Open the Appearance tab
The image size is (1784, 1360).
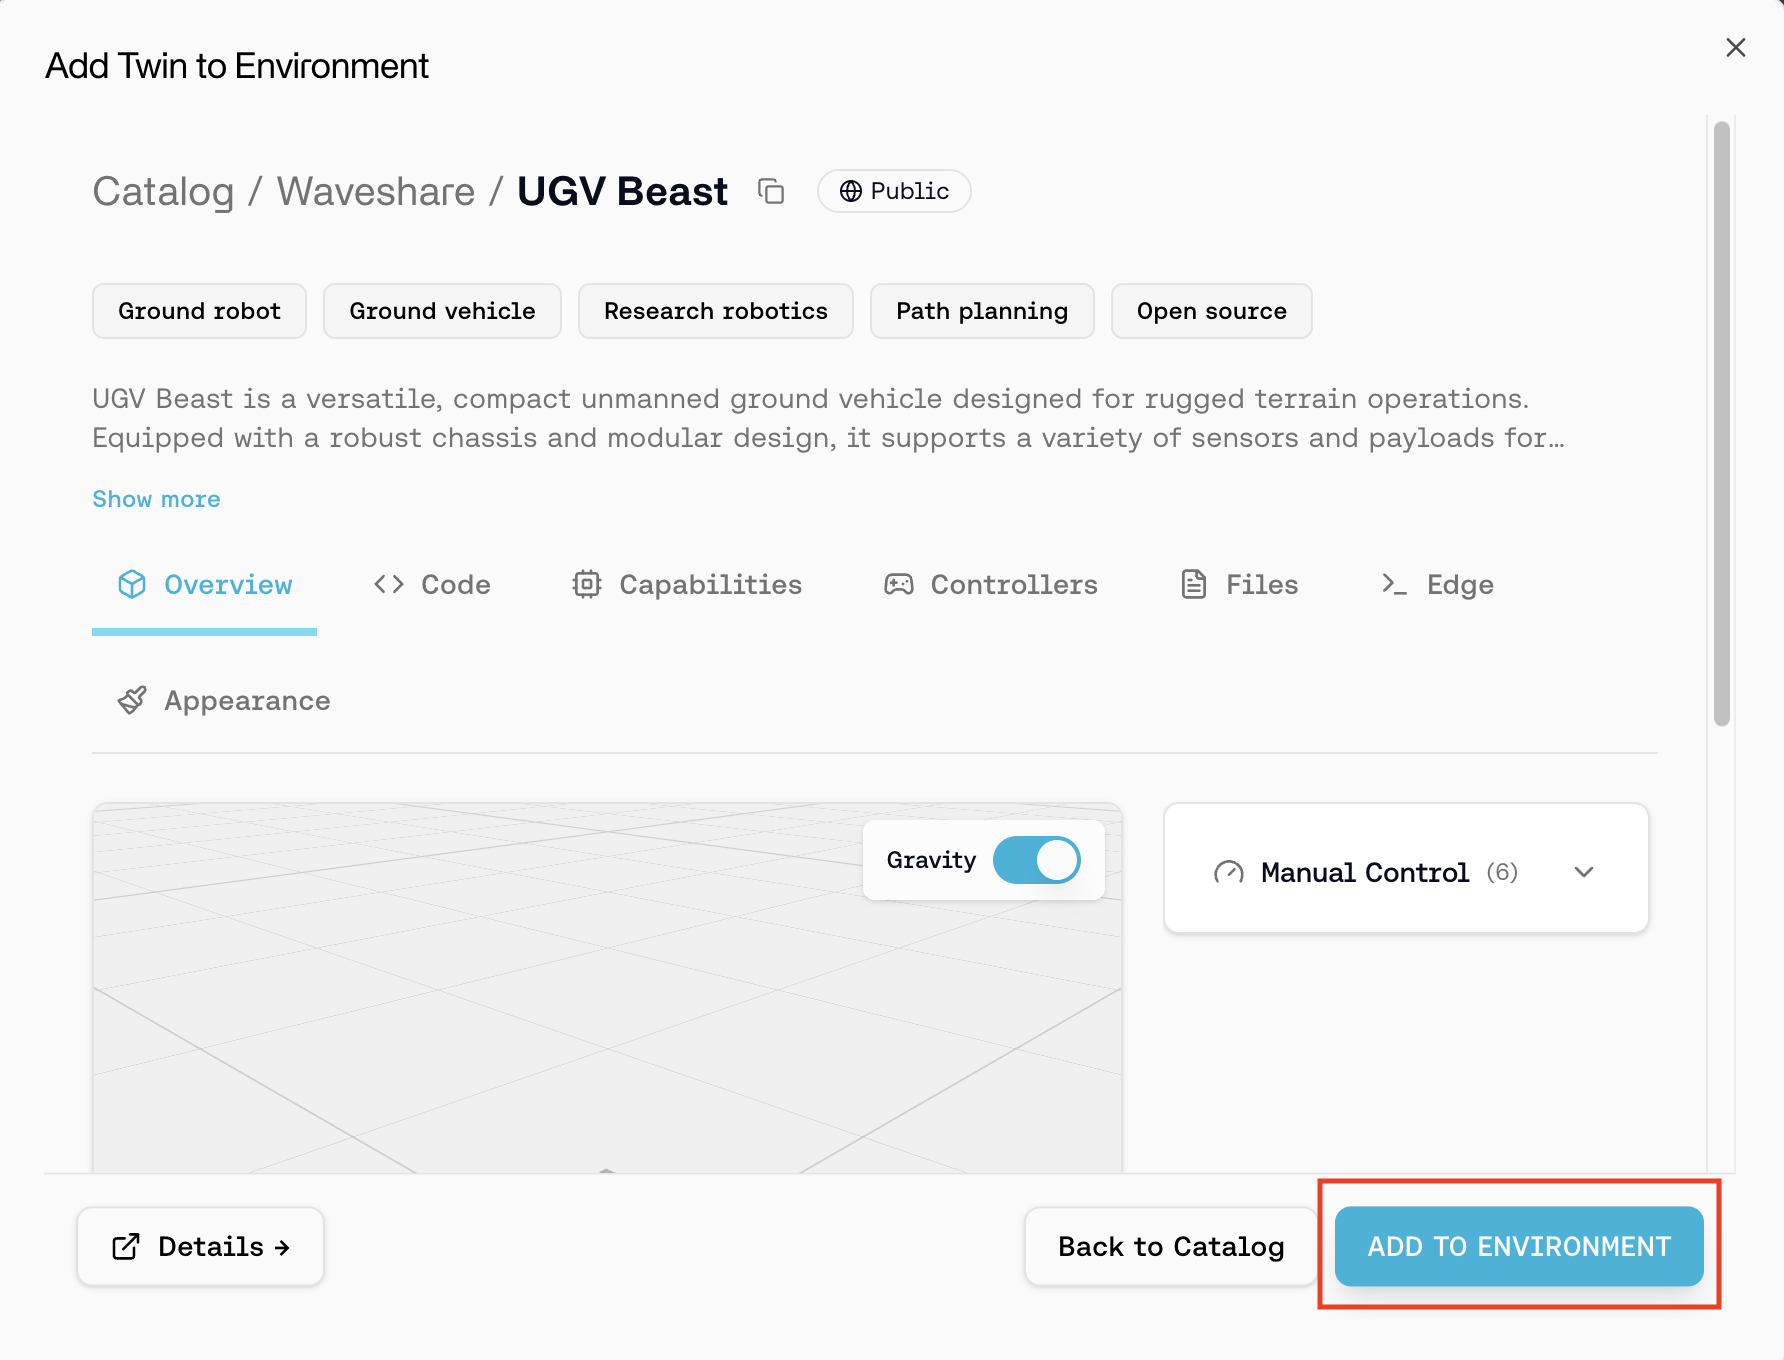coord(224,701)
